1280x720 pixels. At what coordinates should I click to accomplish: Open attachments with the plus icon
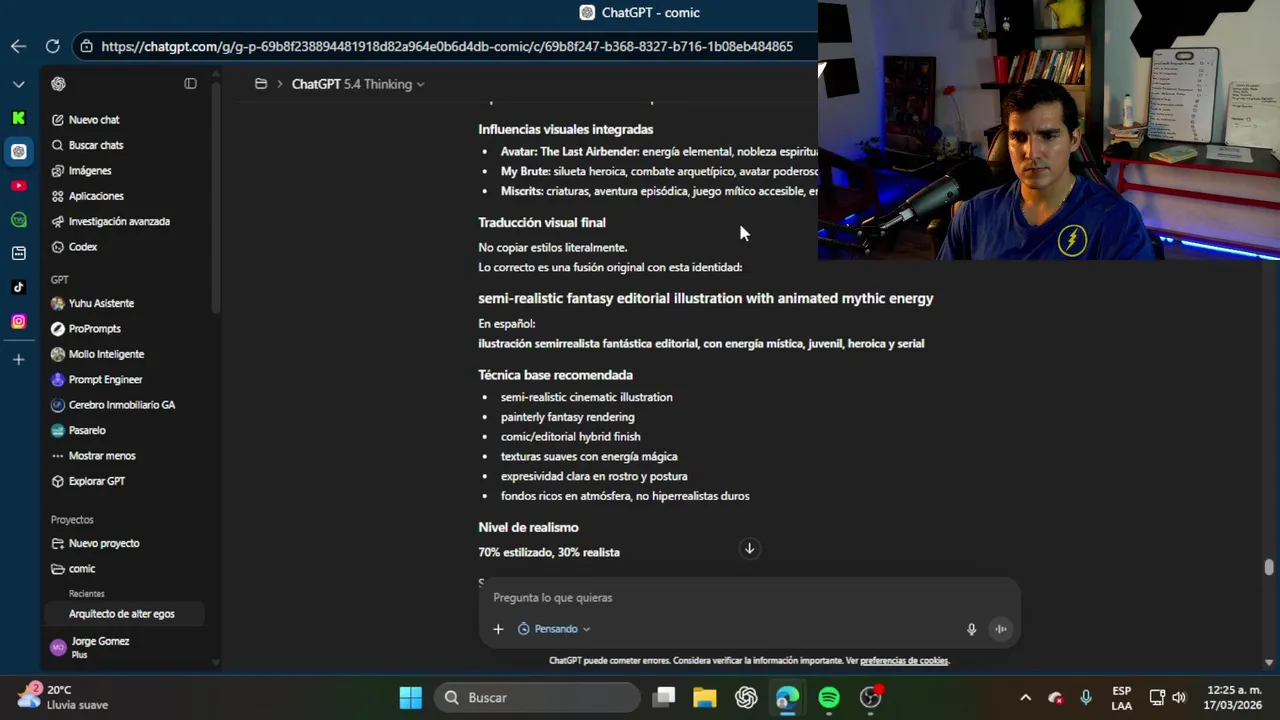(x=498, y=629)
